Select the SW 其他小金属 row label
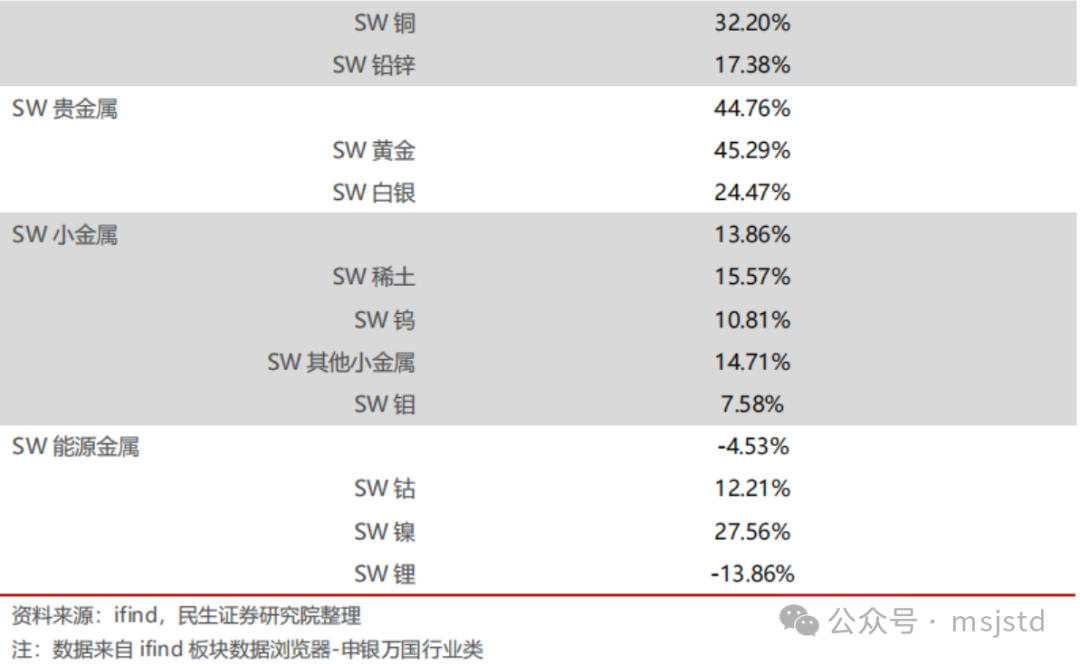 click(x=342, y=362)
